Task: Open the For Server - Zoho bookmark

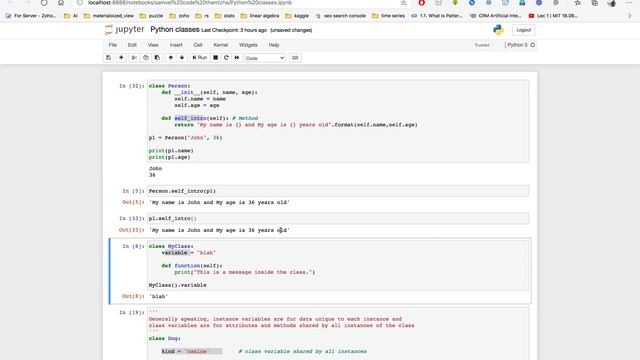Action: [31, 16]
